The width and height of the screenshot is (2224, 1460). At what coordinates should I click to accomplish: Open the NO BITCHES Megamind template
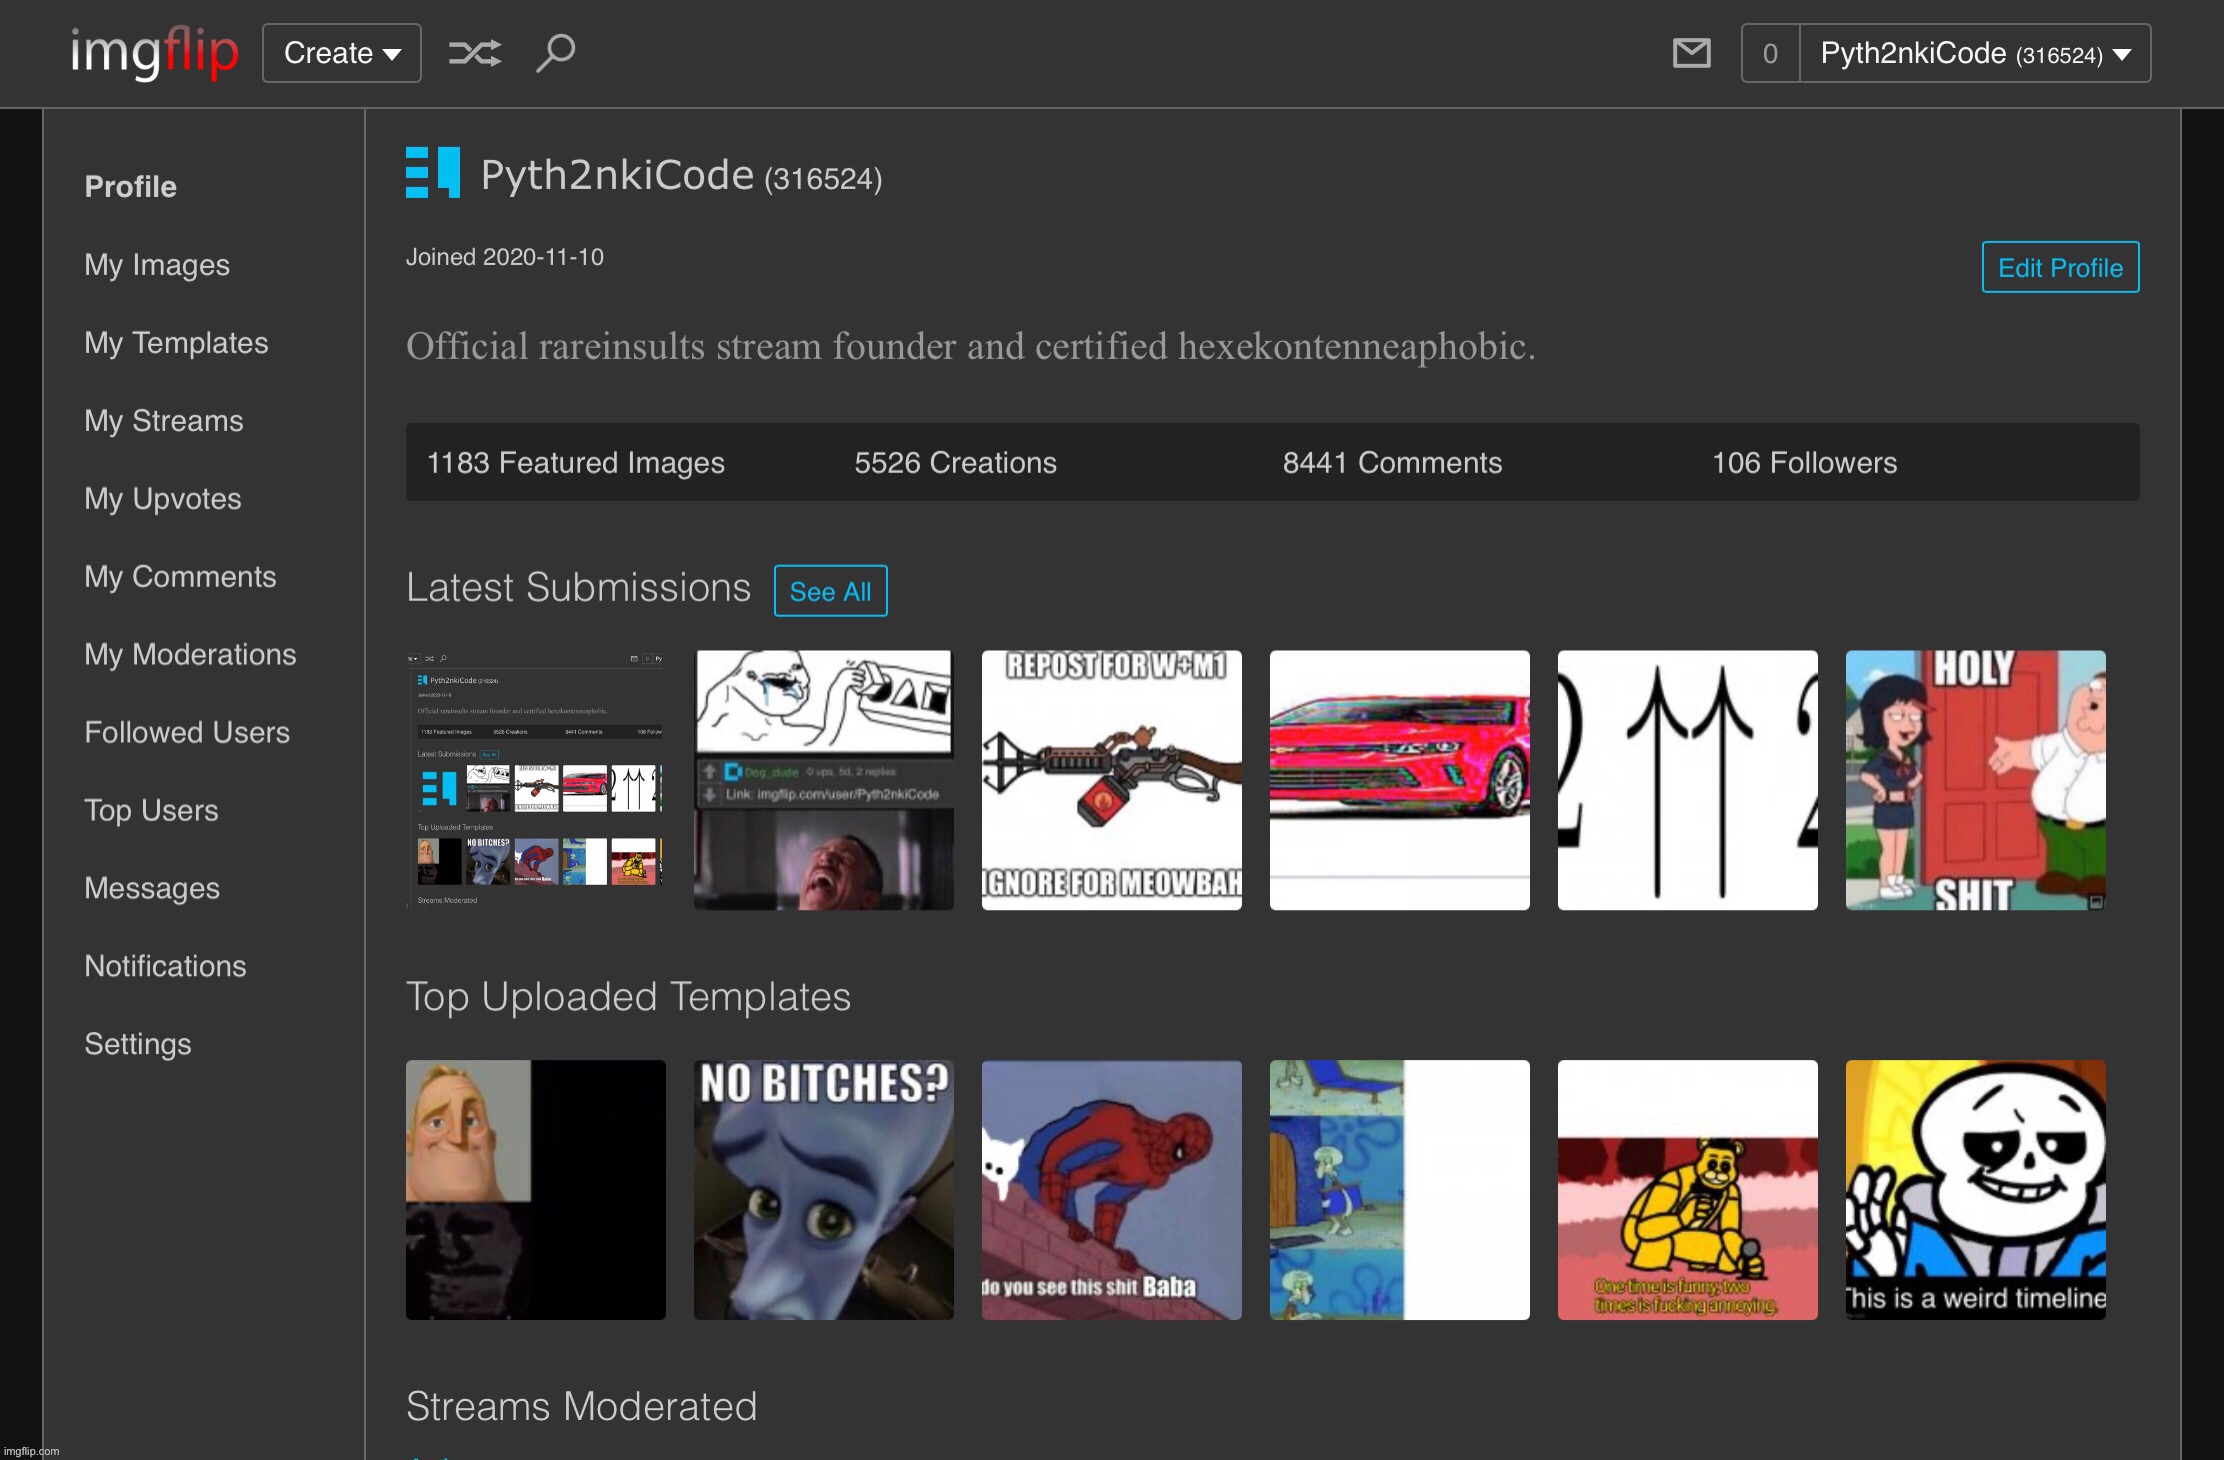pyautogui.click(x=823, y=1190)
